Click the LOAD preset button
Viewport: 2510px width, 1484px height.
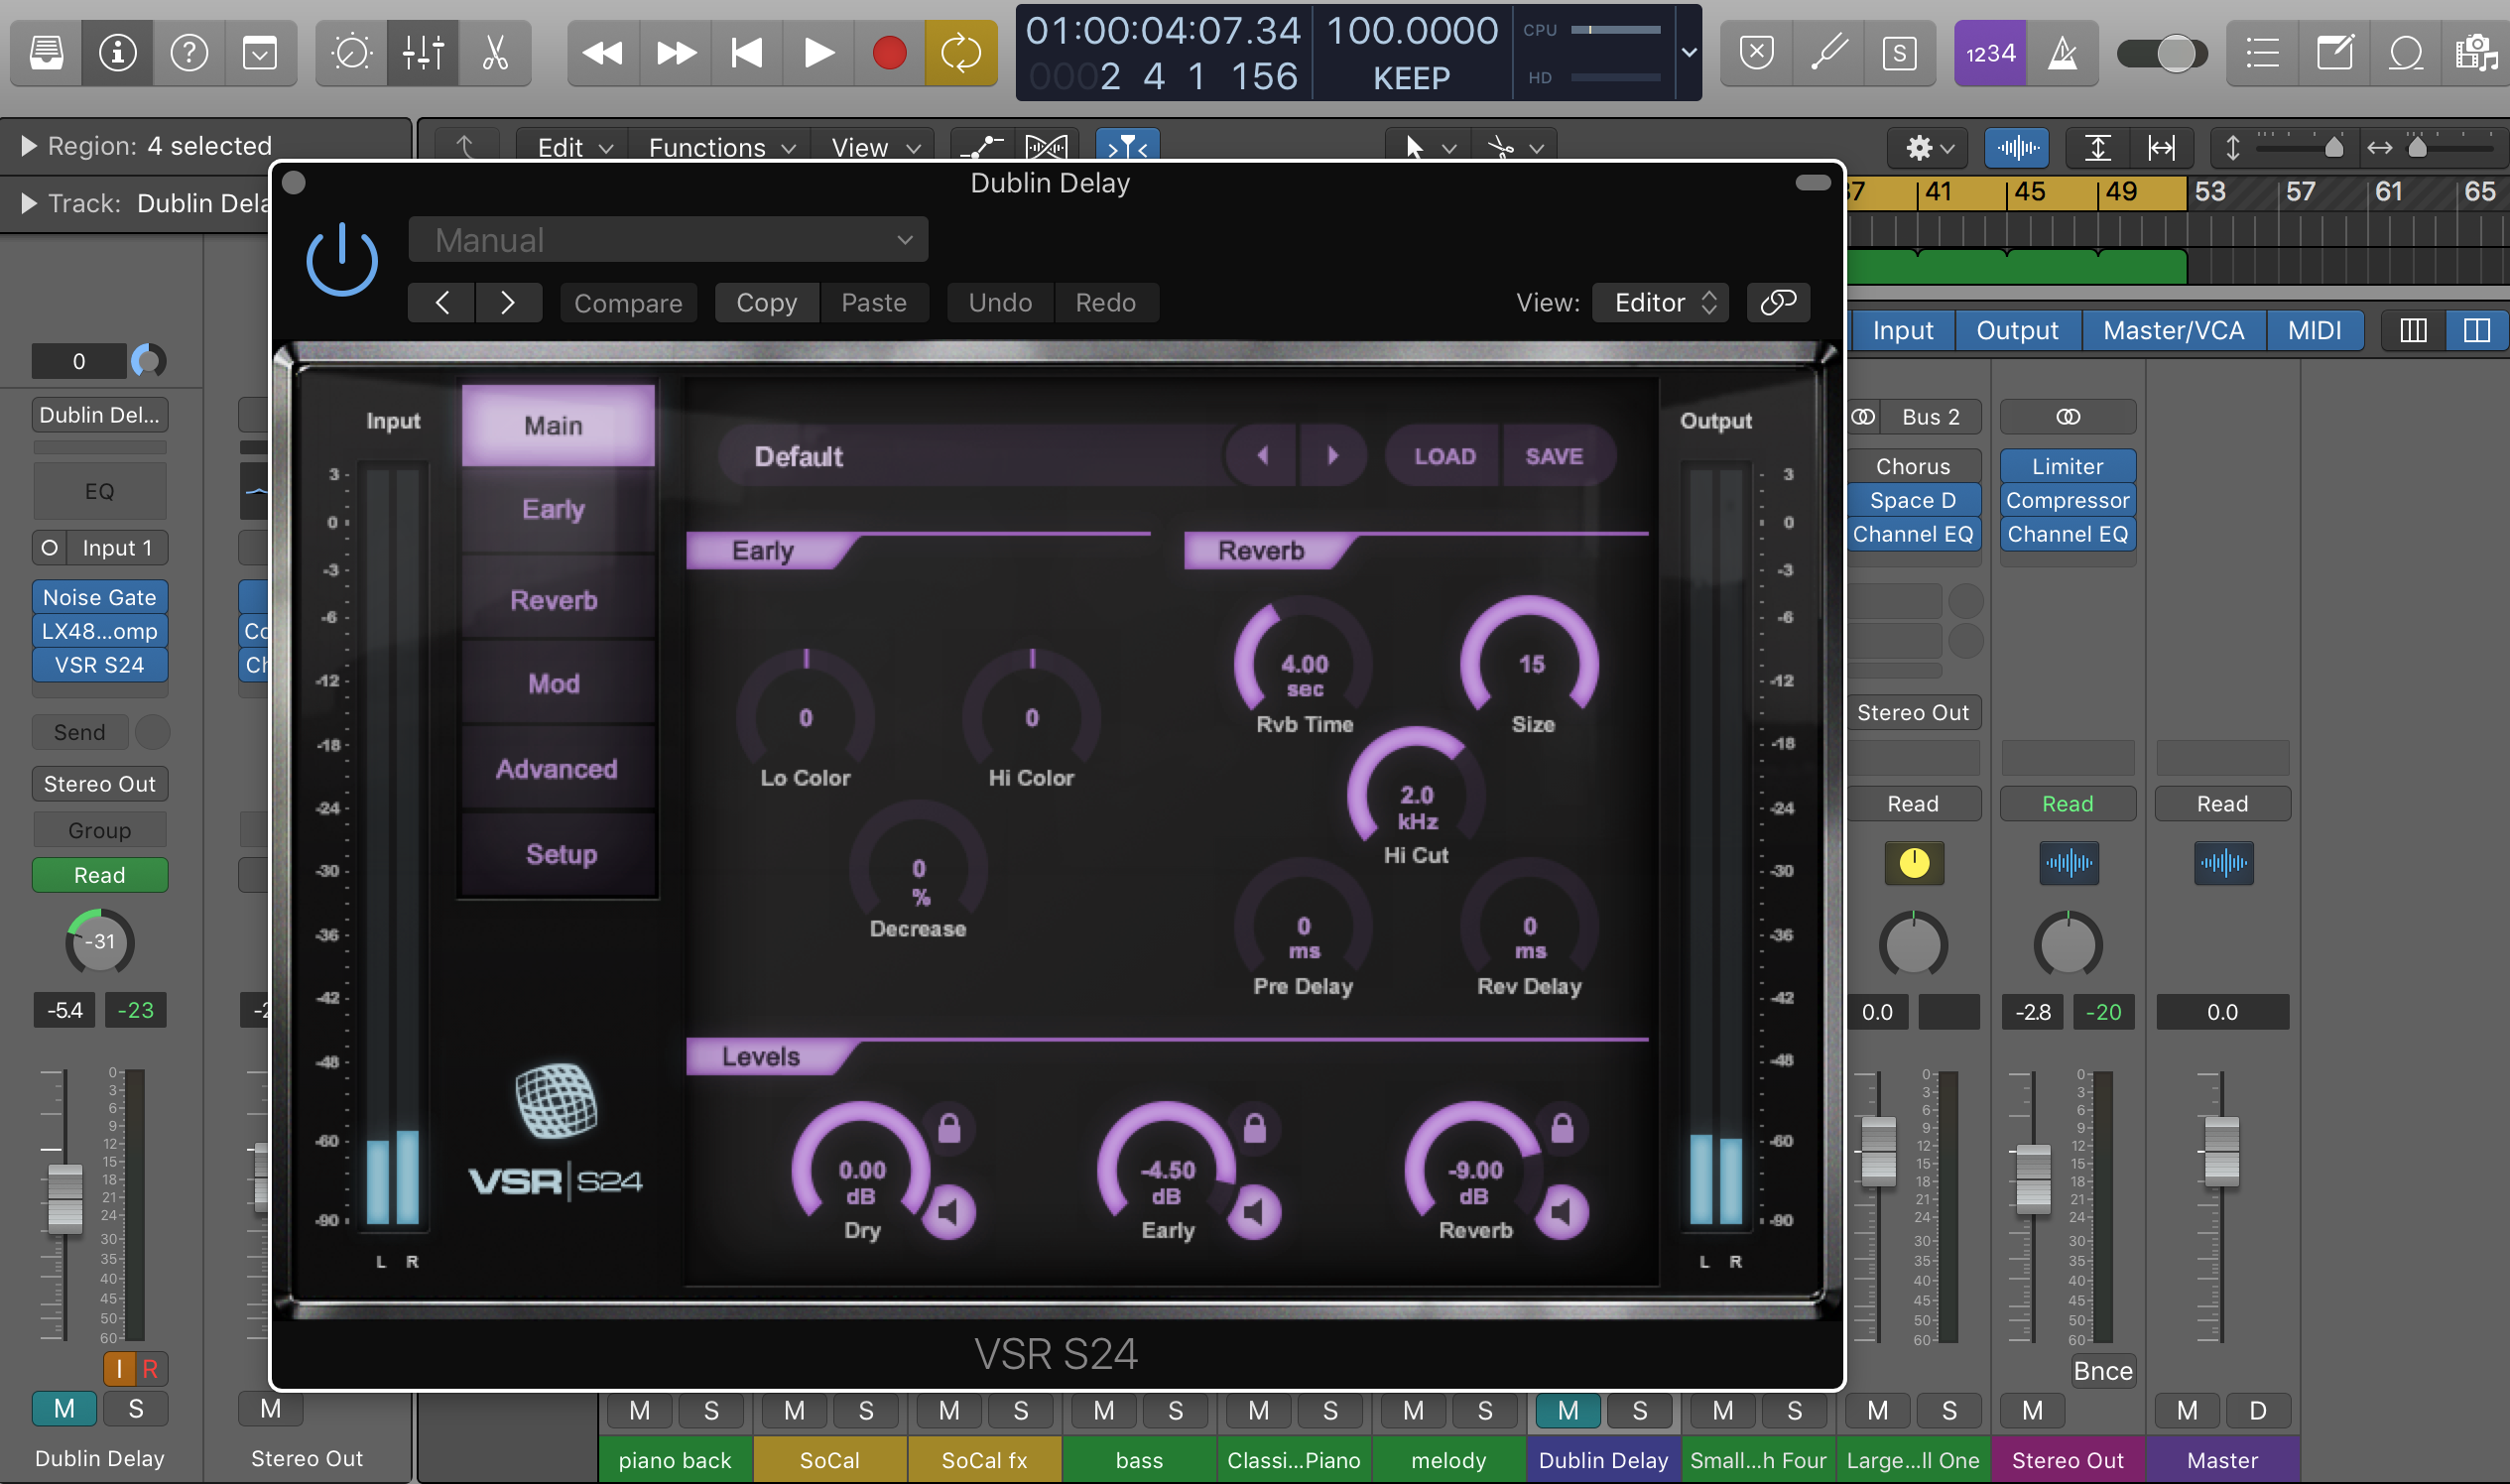[x=1444, y=456]
